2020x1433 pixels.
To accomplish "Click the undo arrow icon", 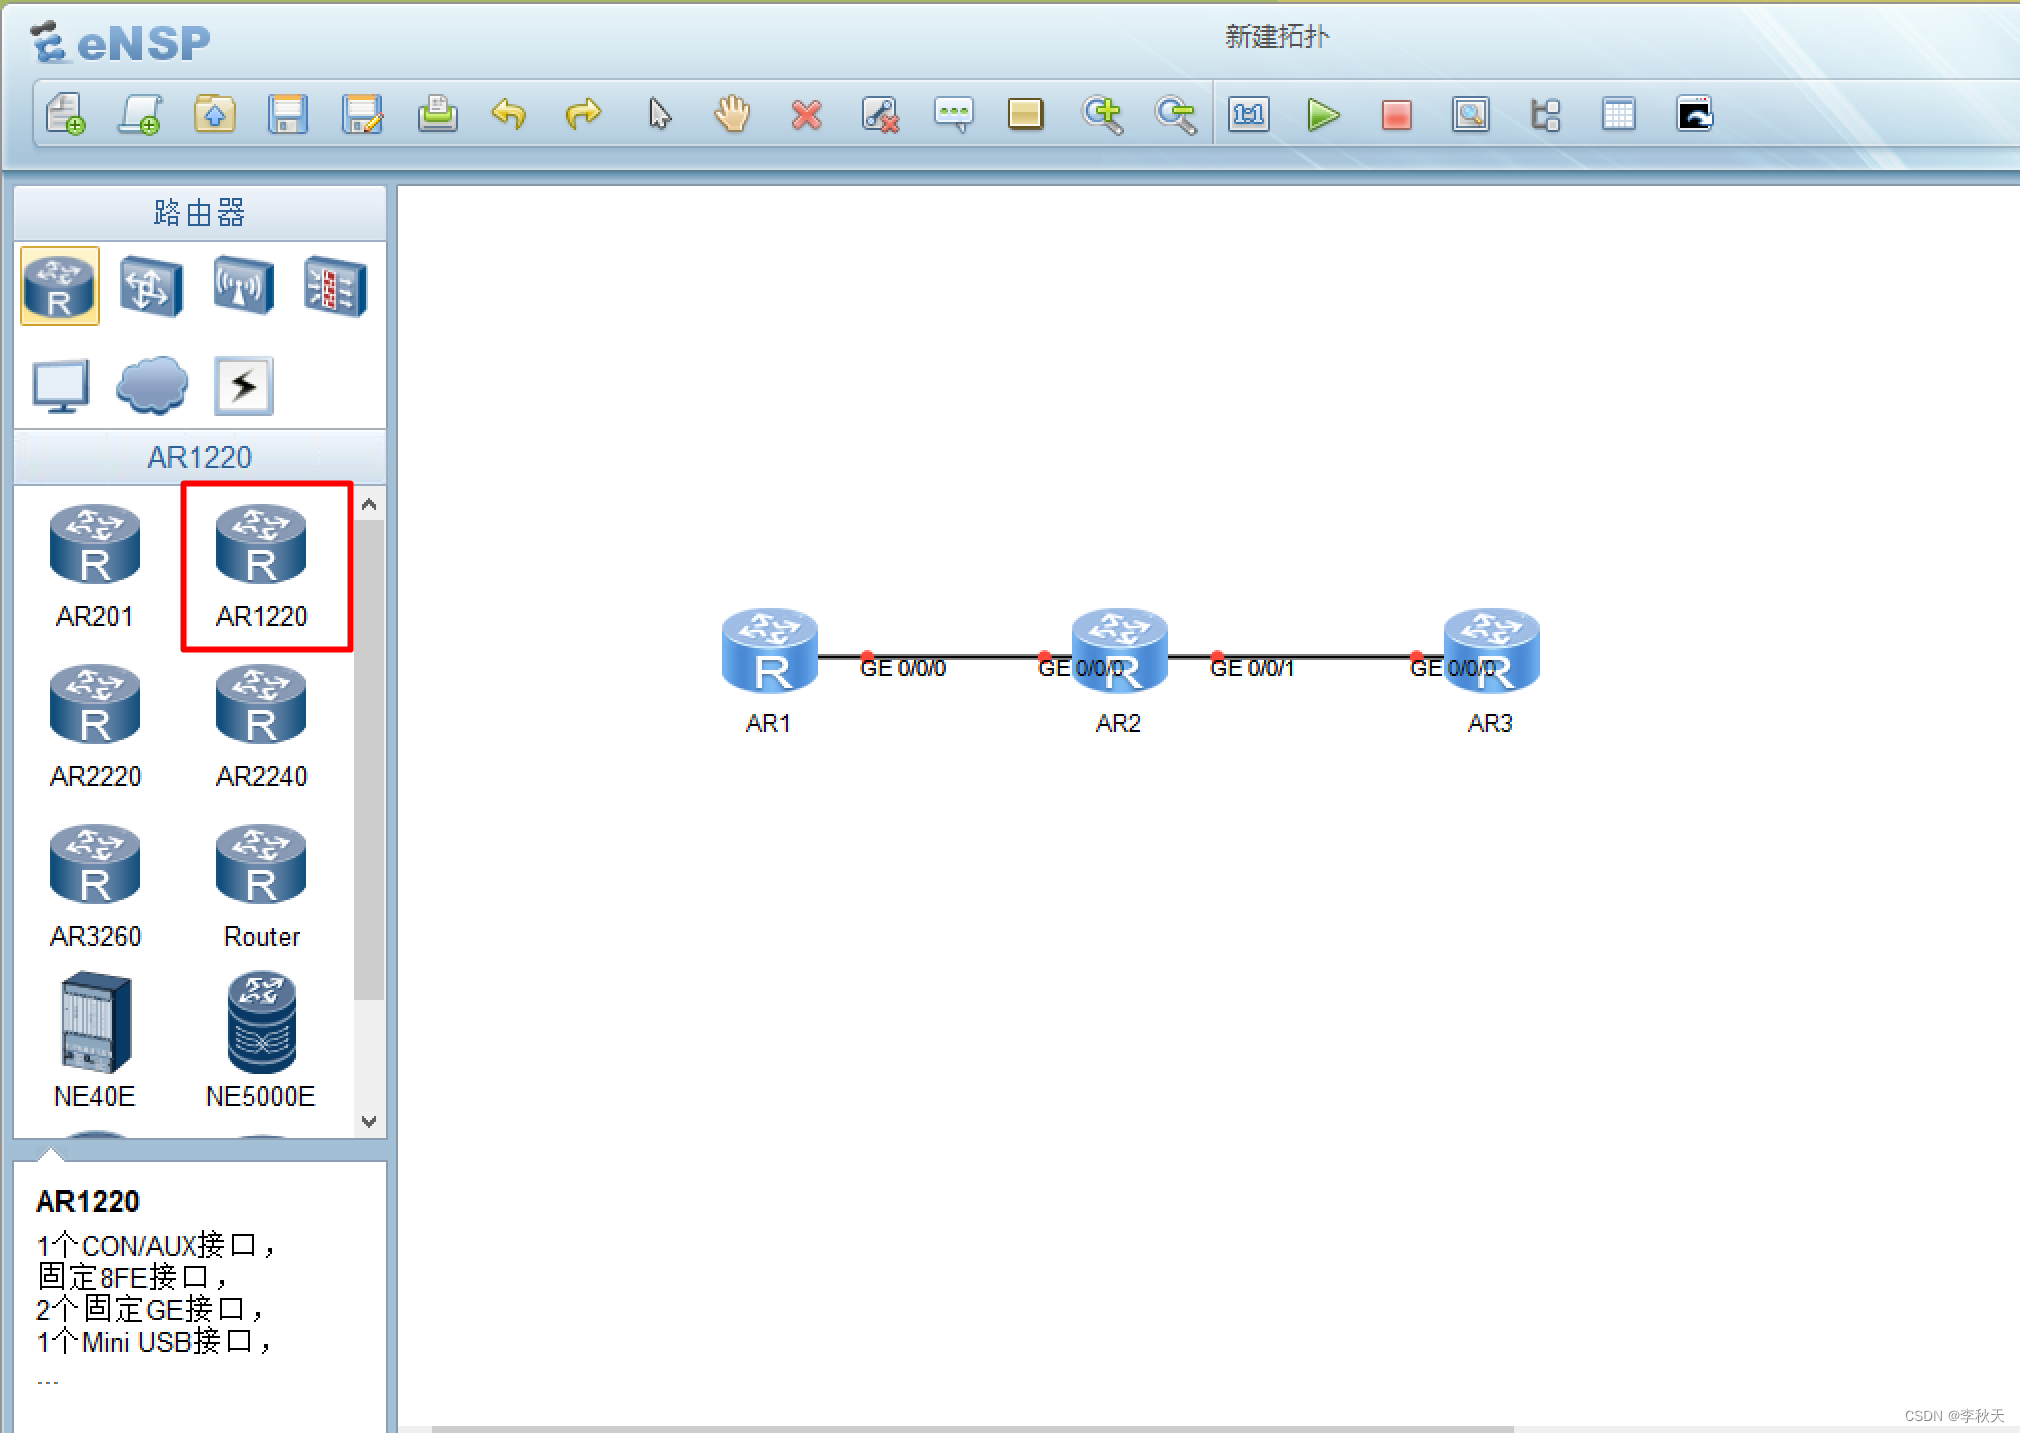I will [x=509, y=114].
